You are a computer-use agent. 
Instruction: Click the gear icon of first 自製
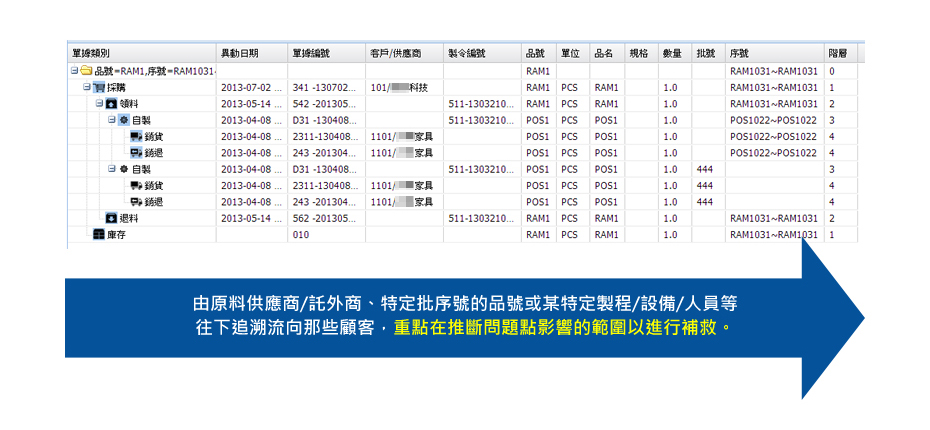[124, 120]
